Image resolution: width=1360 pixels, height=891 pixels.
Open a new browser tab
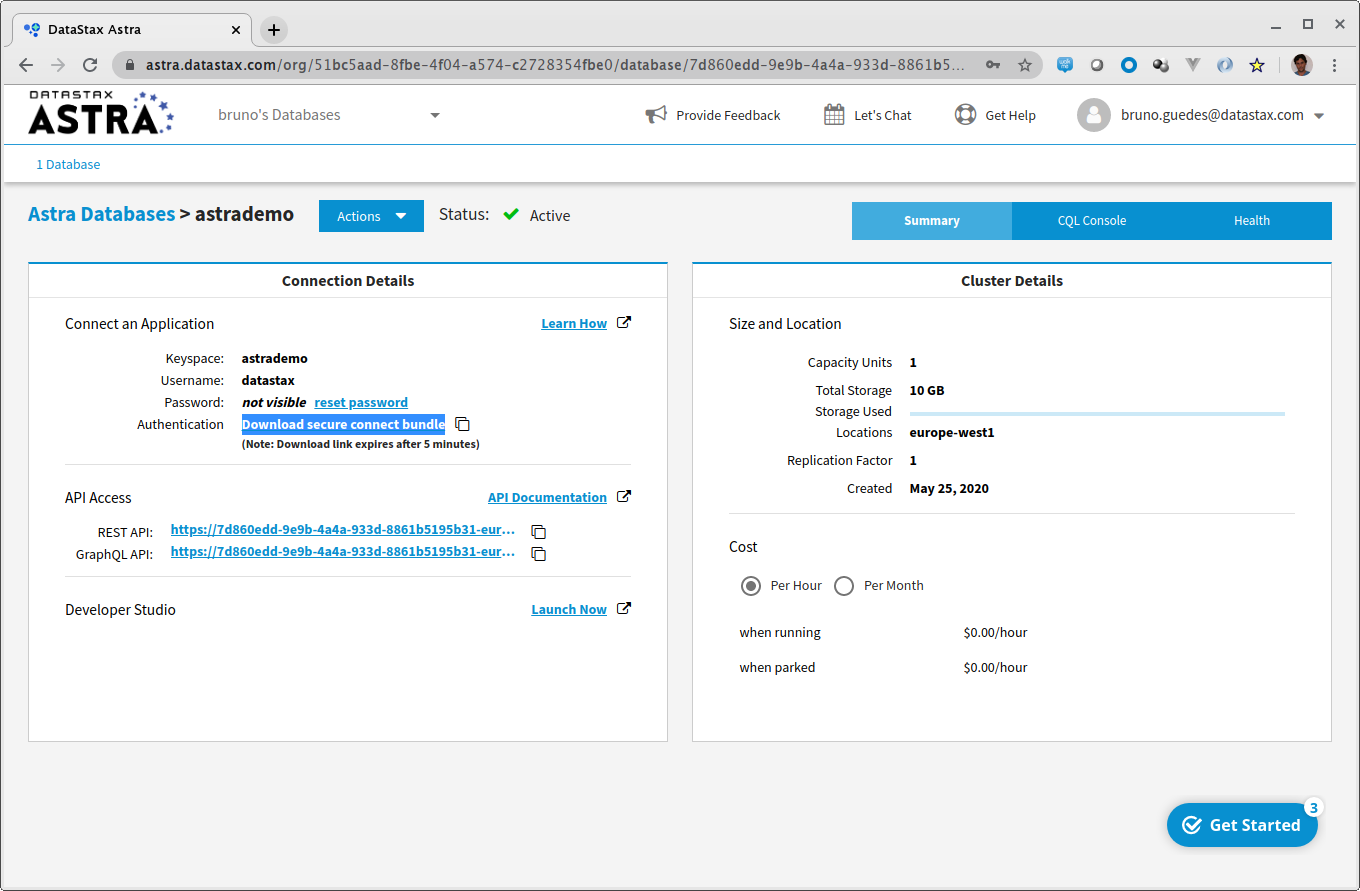274,30
